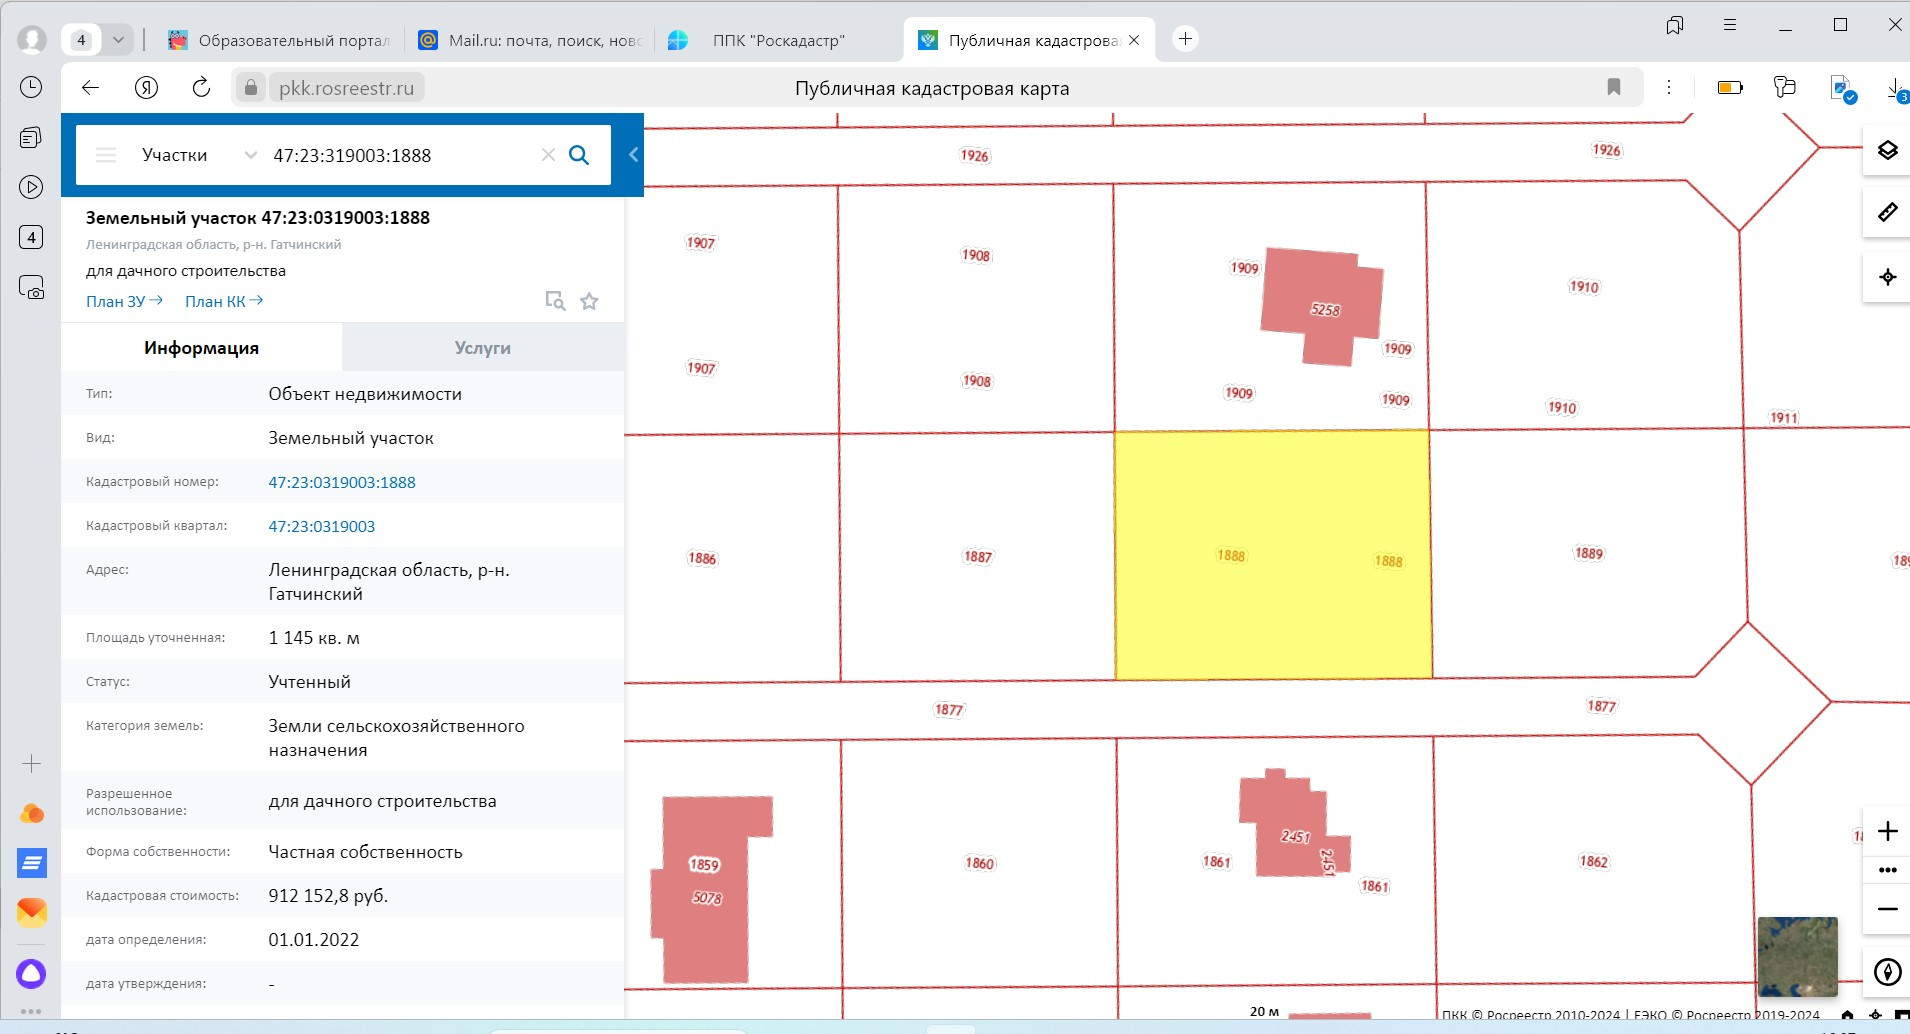Screen dimensions: 1910x1034
Task: Open План ЗУ link
Action: (124, 301)
